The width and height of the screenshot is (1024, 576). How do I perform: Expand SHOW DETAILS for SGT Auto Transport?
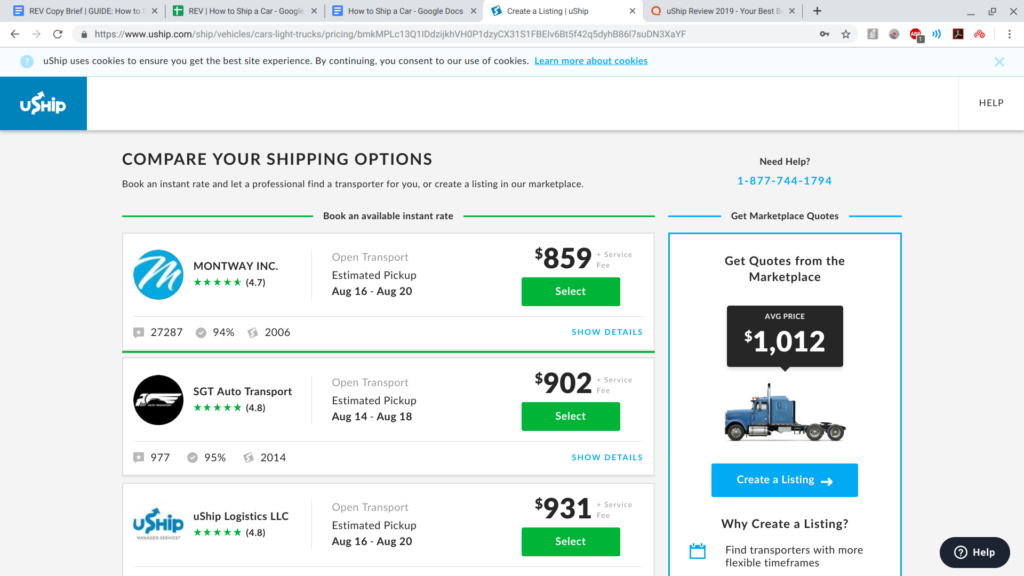click(x=607, y=456)
